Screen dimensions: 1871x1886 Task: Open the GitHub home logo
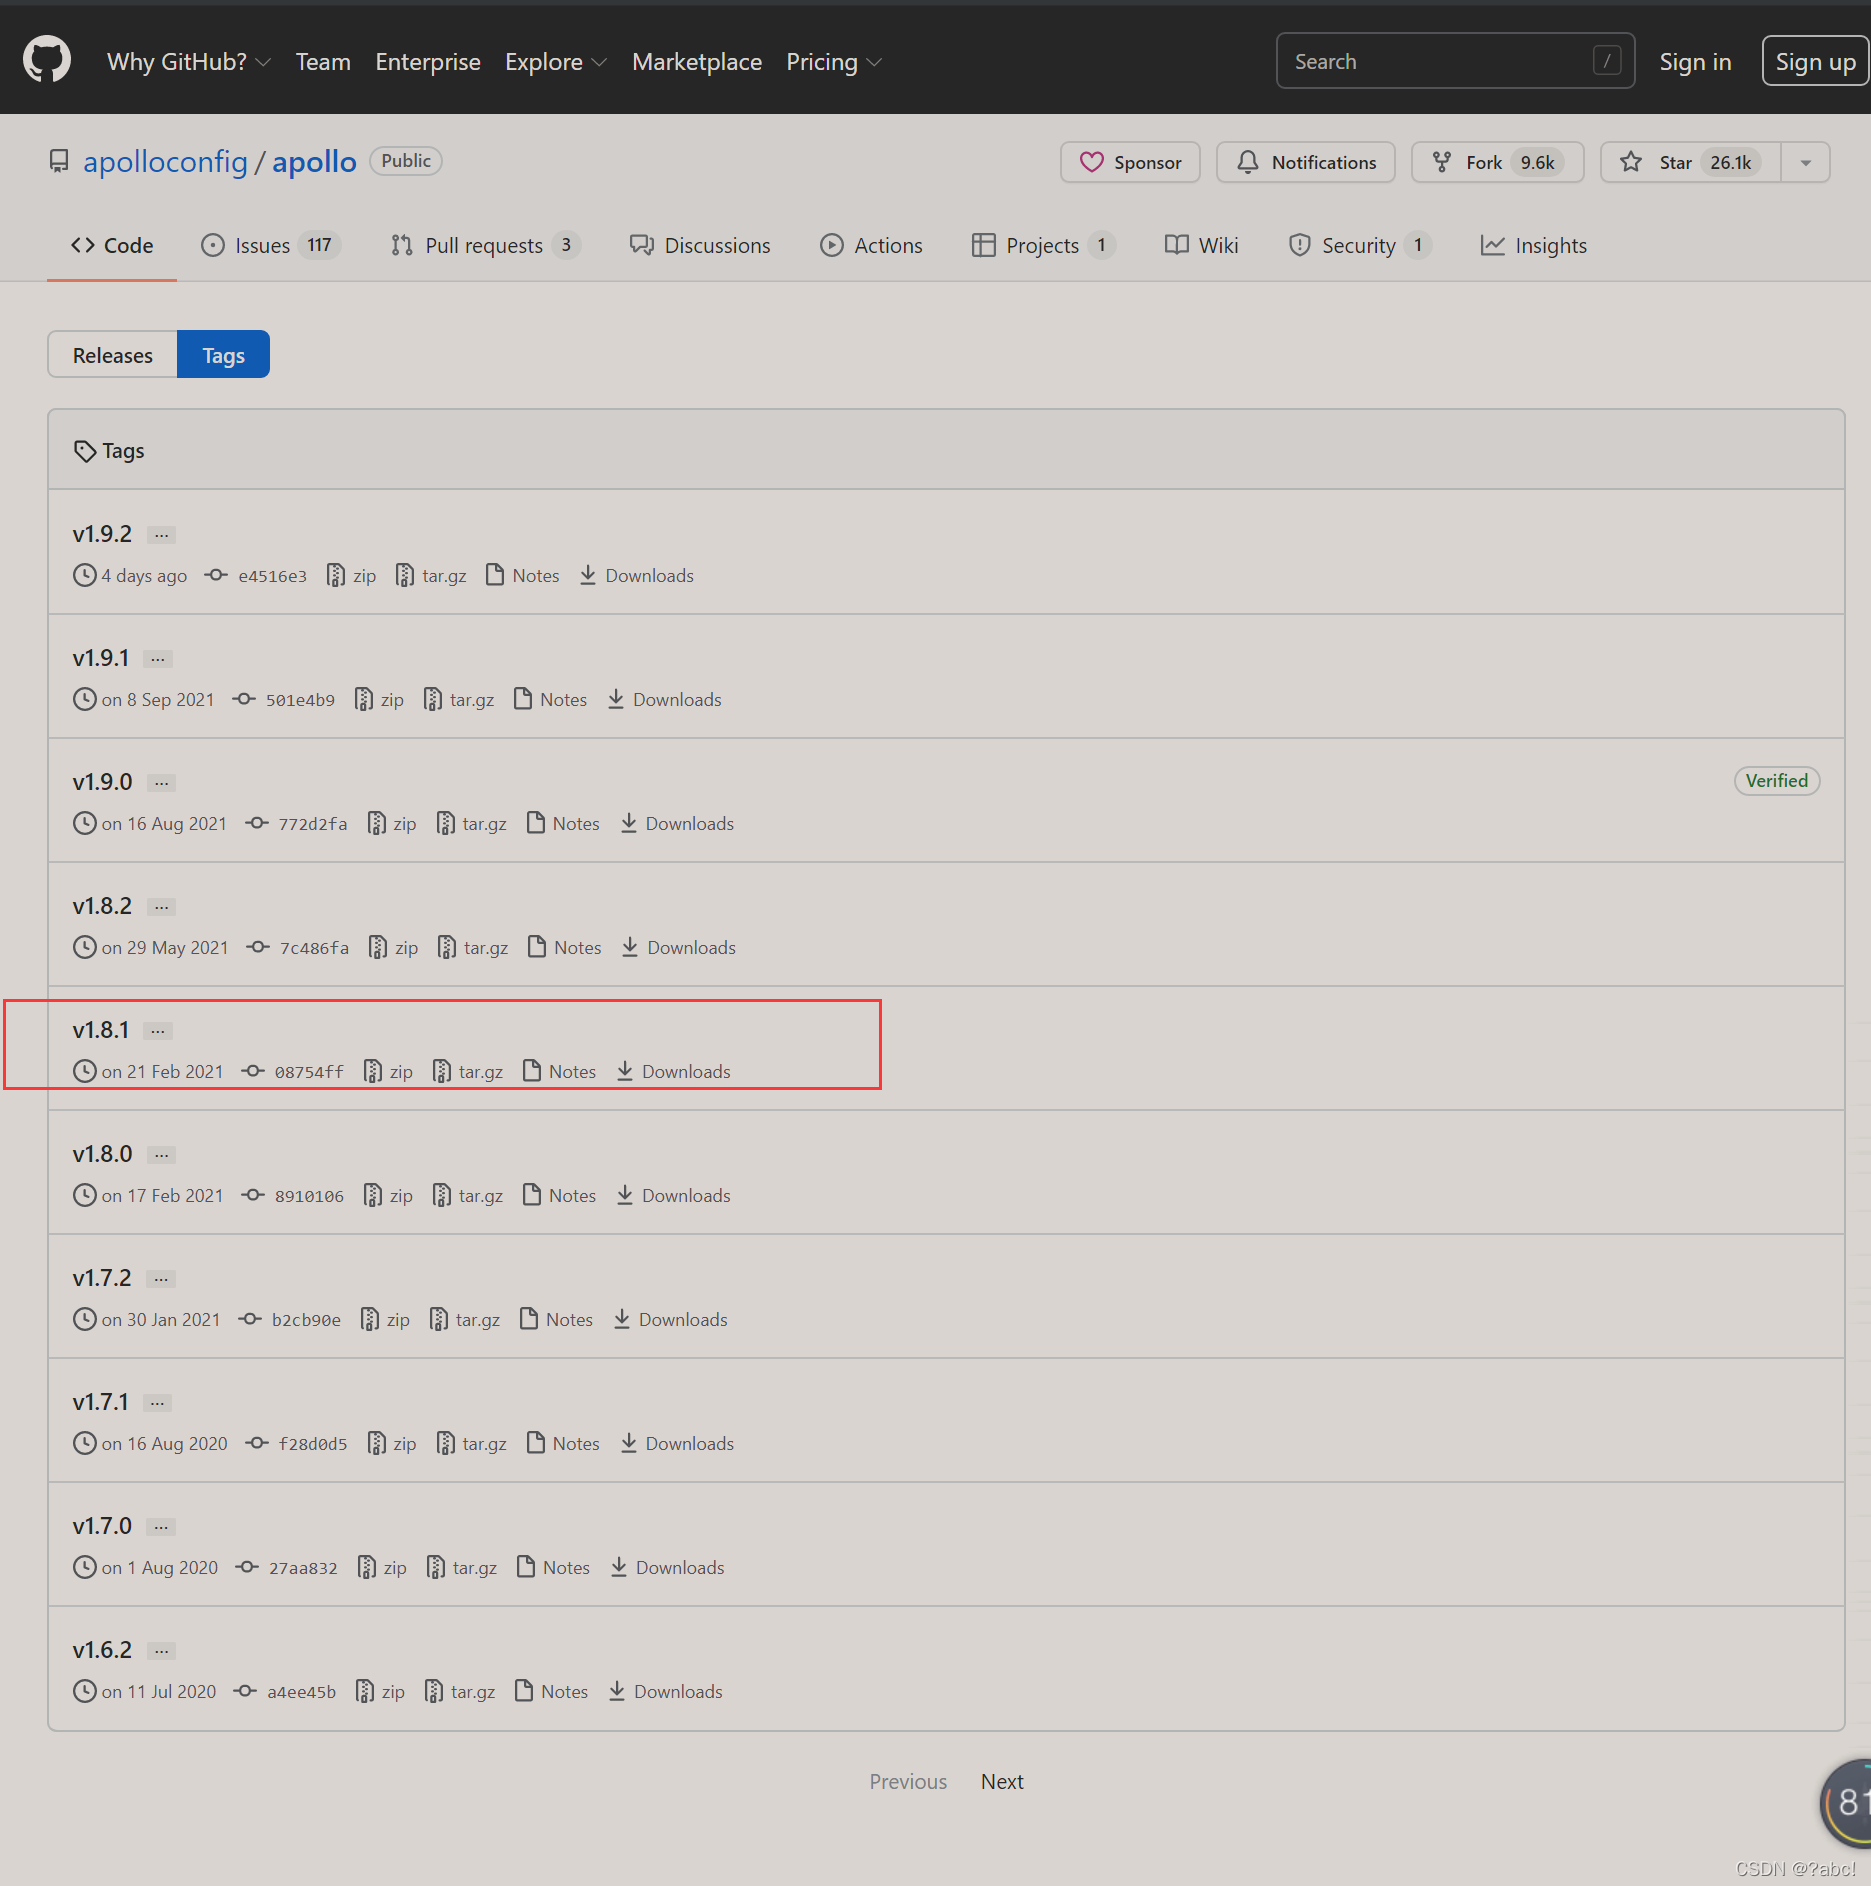pos(47,60)
